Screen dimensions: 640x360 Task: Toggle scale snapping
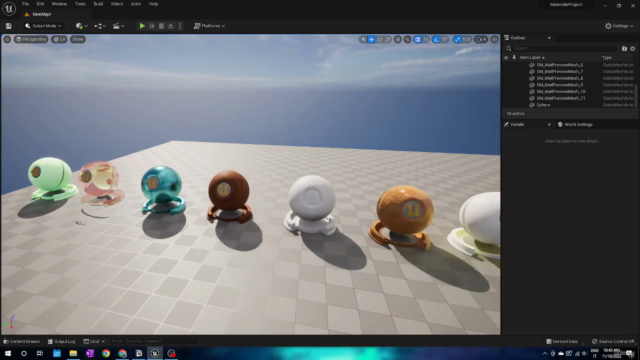457,40
